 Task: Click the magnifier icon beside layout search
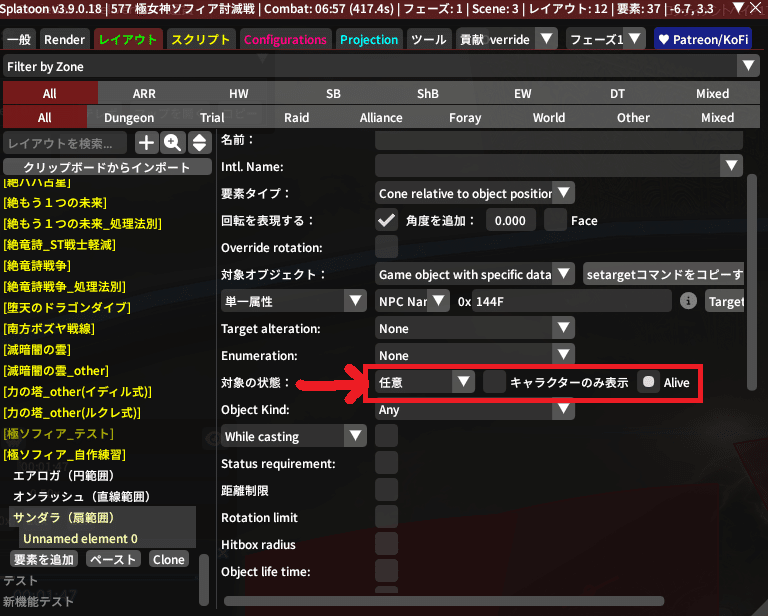tap(172, 143)
